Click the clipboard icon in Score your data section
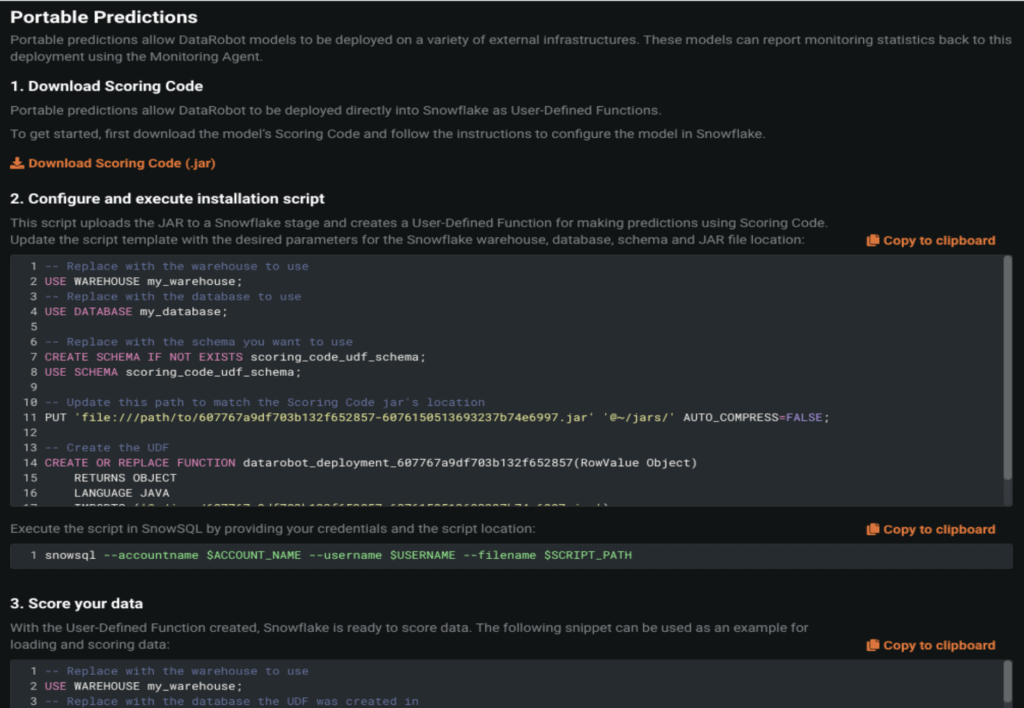 pos(872,645)
